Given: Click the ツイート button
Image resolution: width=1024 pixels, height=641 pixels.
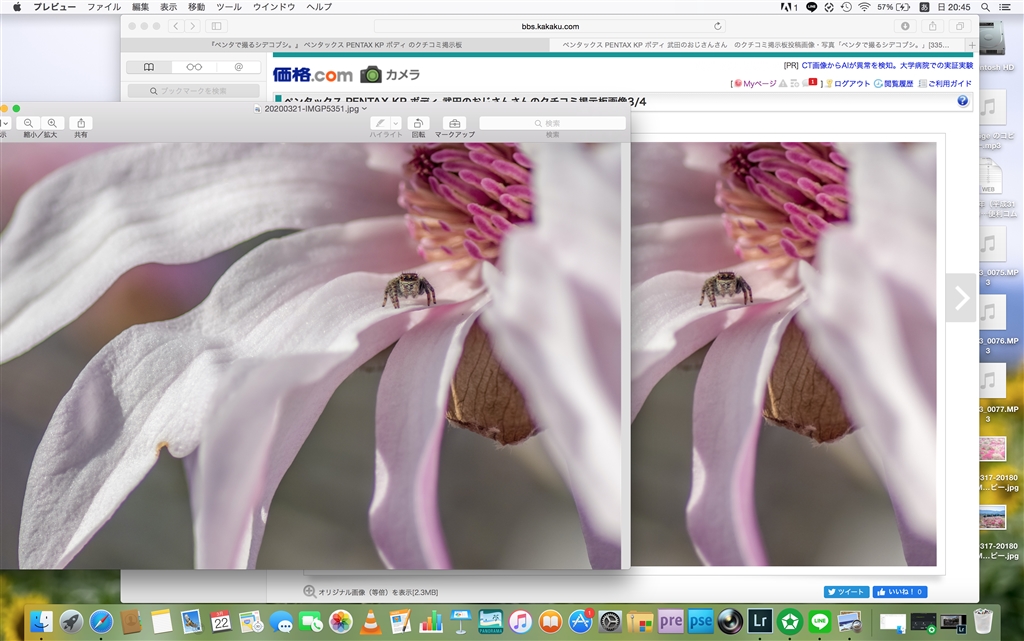Looking at the screenshot, I should tap(846, 592).
